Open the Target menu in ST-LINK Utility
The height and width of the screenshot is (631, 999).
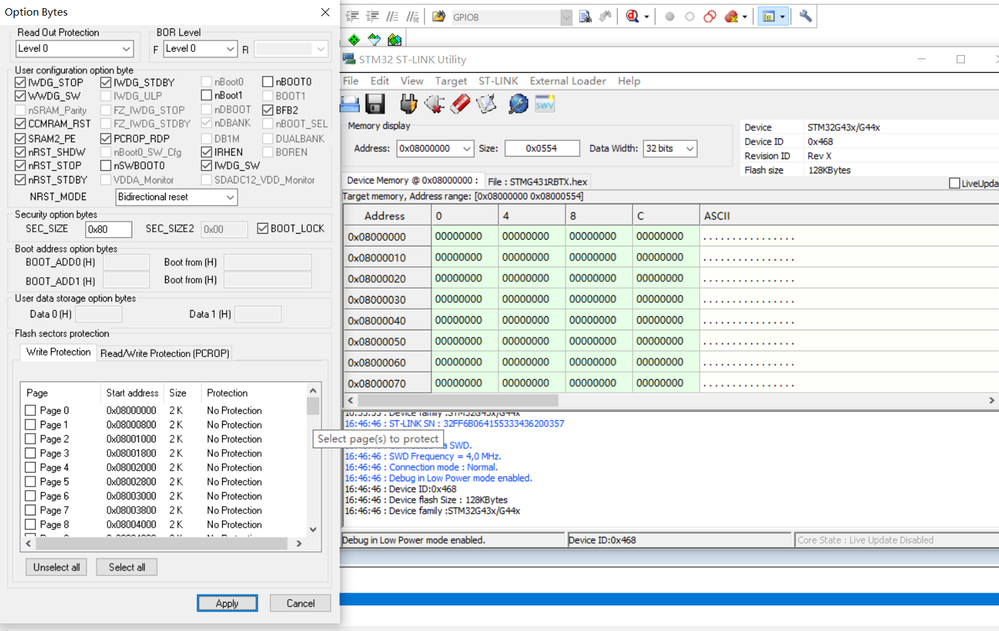pyautogui.click(x=450, y=81)
